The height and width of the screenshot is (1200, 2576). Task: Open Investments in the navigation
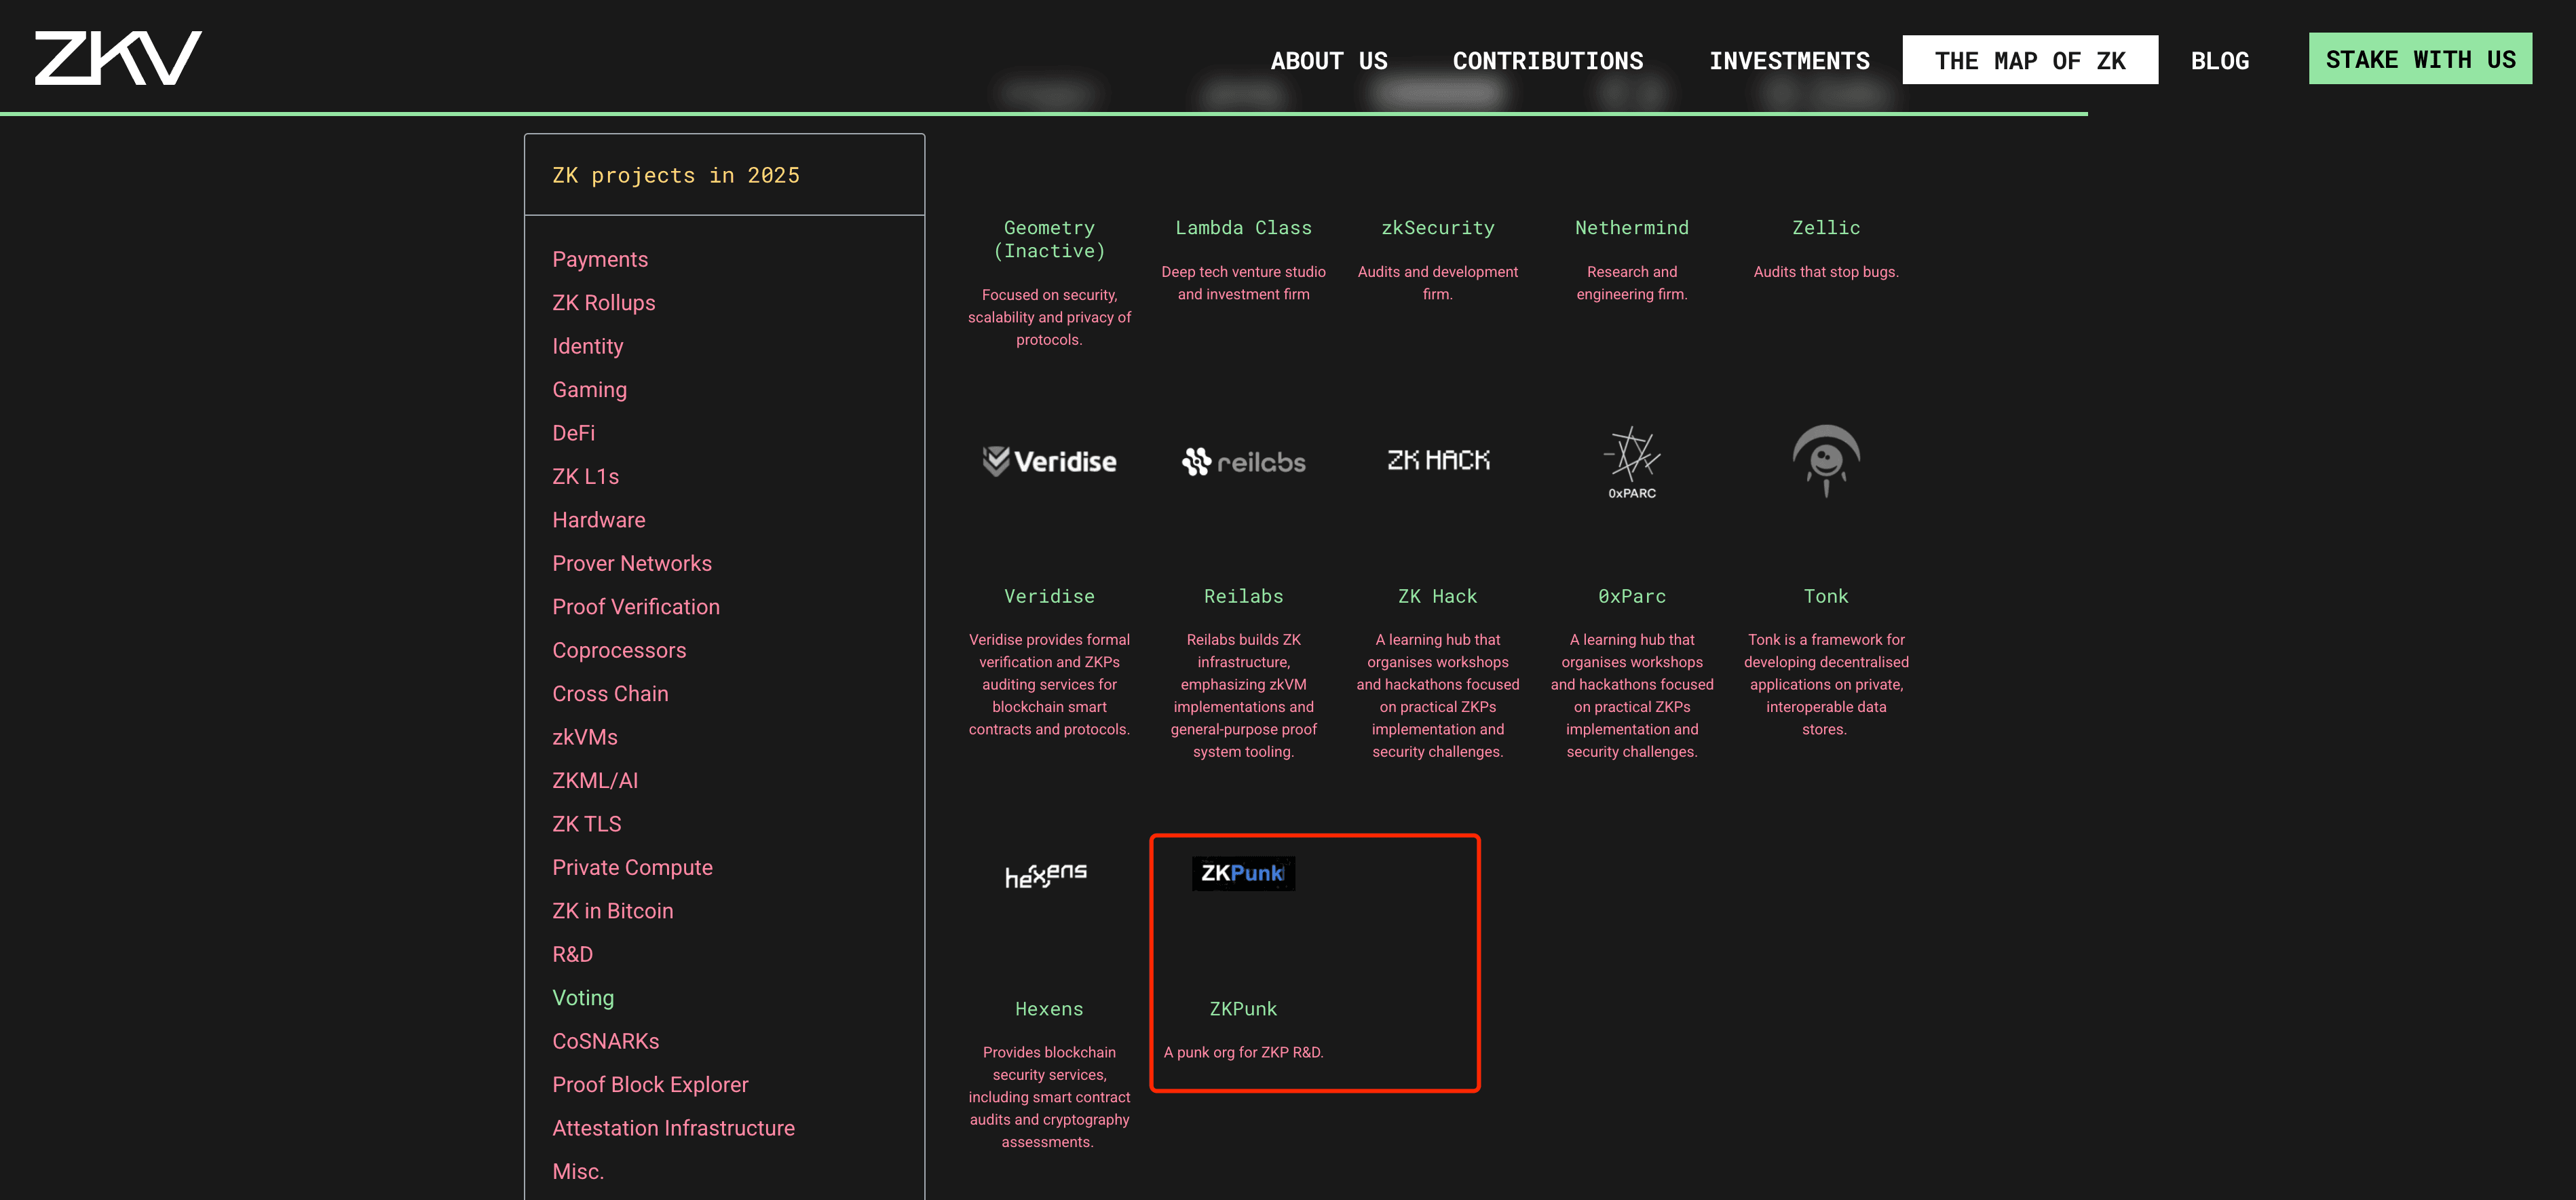tap(1789, 61)
